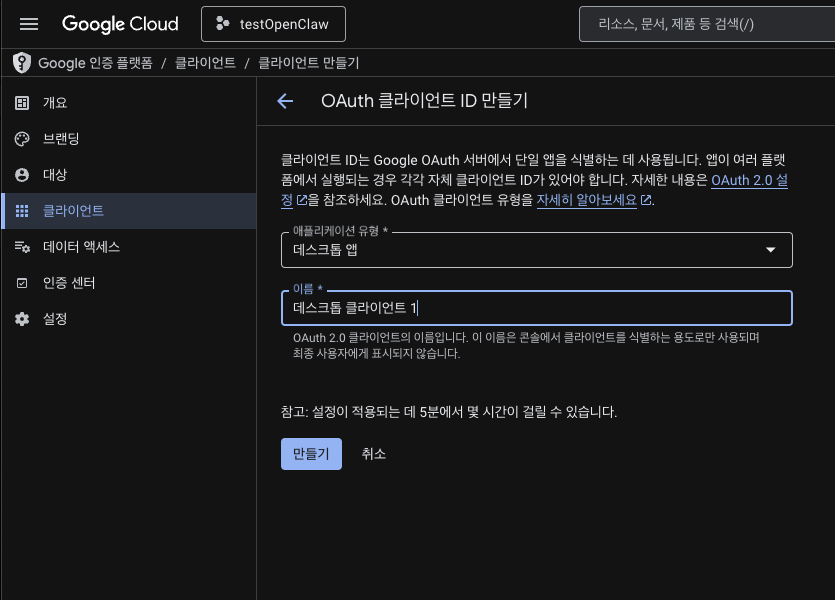Open the navigation hamburger menu
This screenshot has width=835, height=600.
click(29, 24)
